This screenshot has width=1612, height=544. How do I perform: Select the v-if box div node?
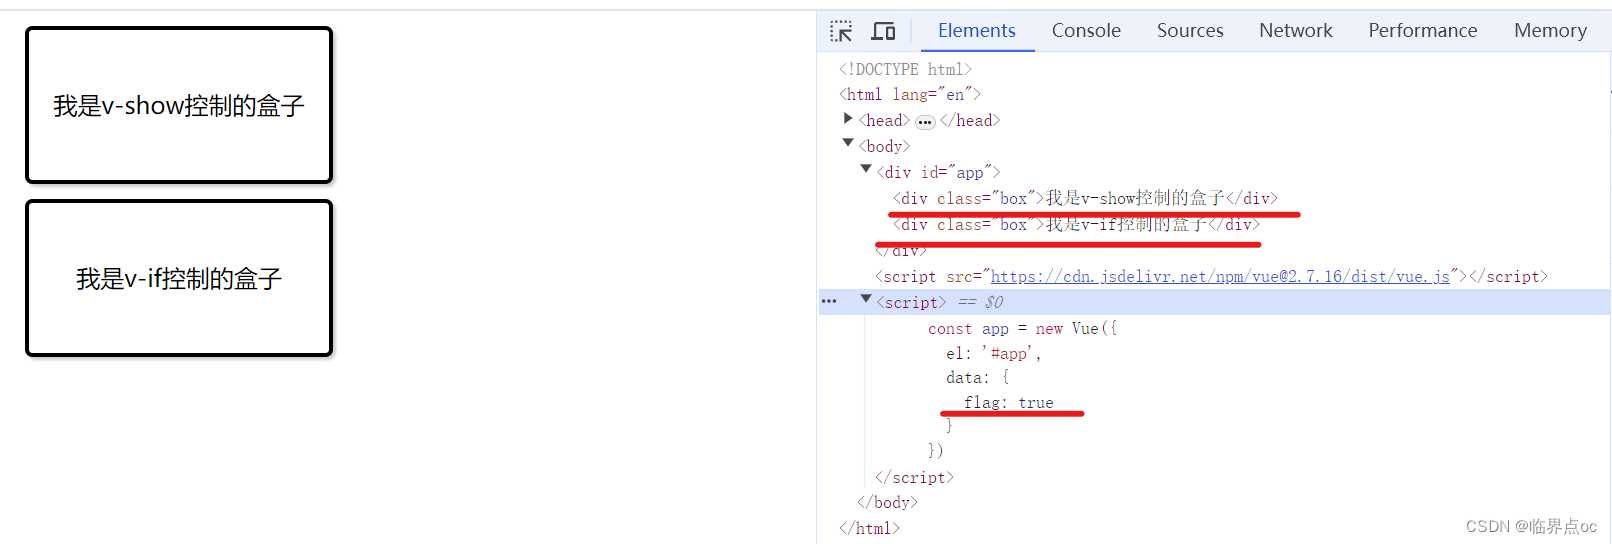(1076, 224)
